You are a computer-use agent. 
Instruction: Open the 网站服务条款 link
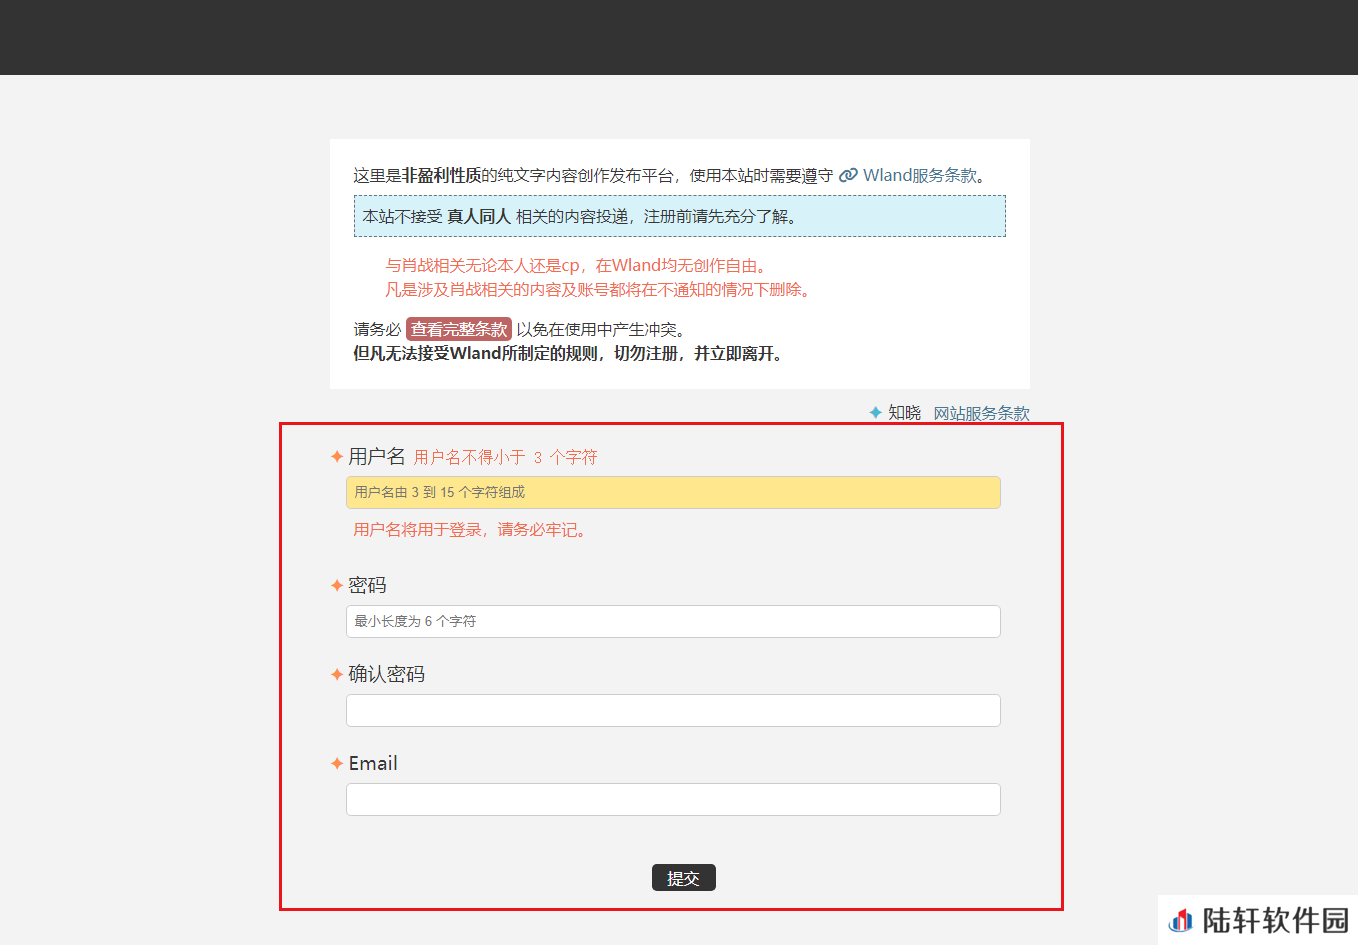coord(981,413)
